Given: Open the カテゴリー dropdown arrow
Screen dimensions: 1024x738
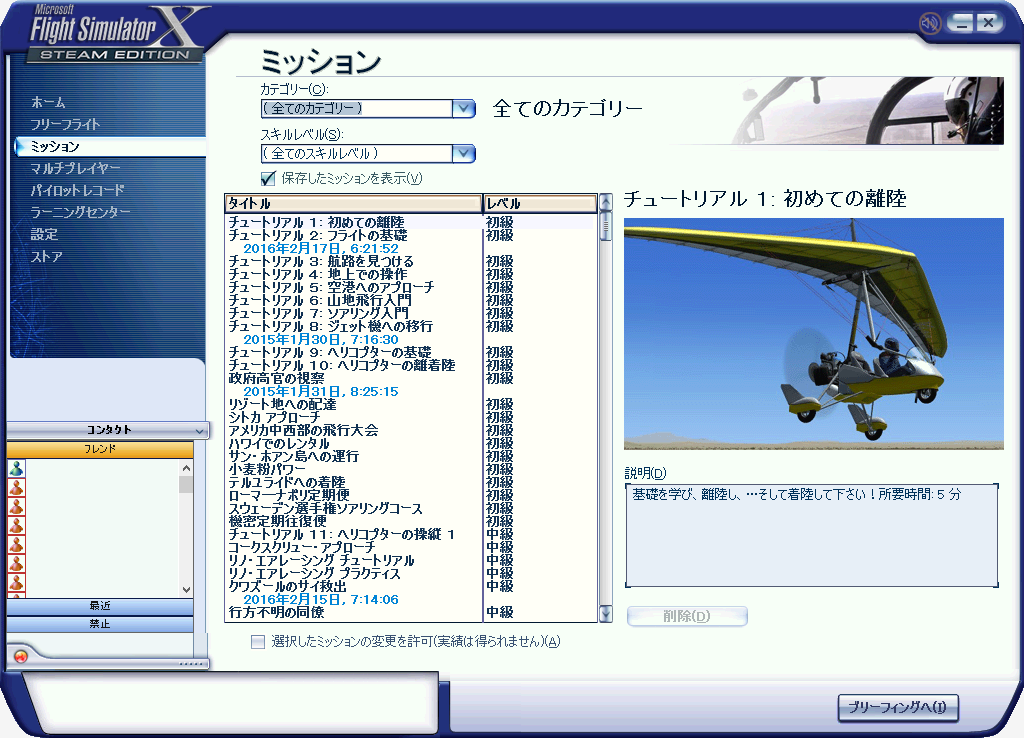Looking at the screenshot, I should point(464,108).
